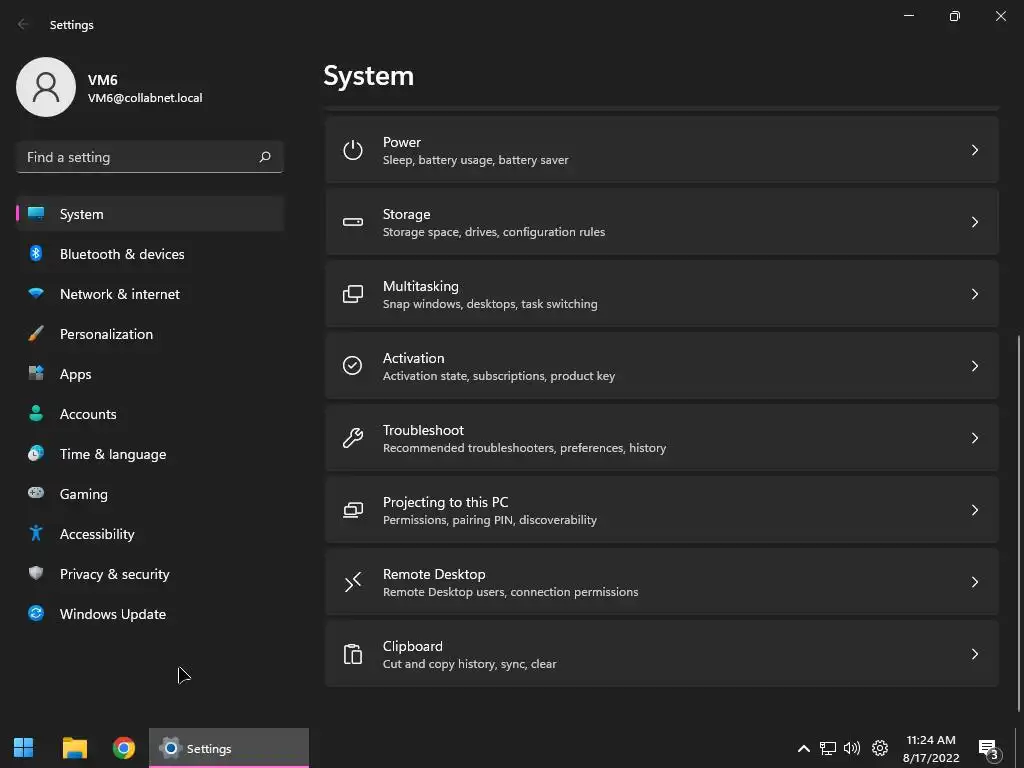Click the Activation checkmark icon
This screenshot has width=1024, height=768.
pos(353,366)
